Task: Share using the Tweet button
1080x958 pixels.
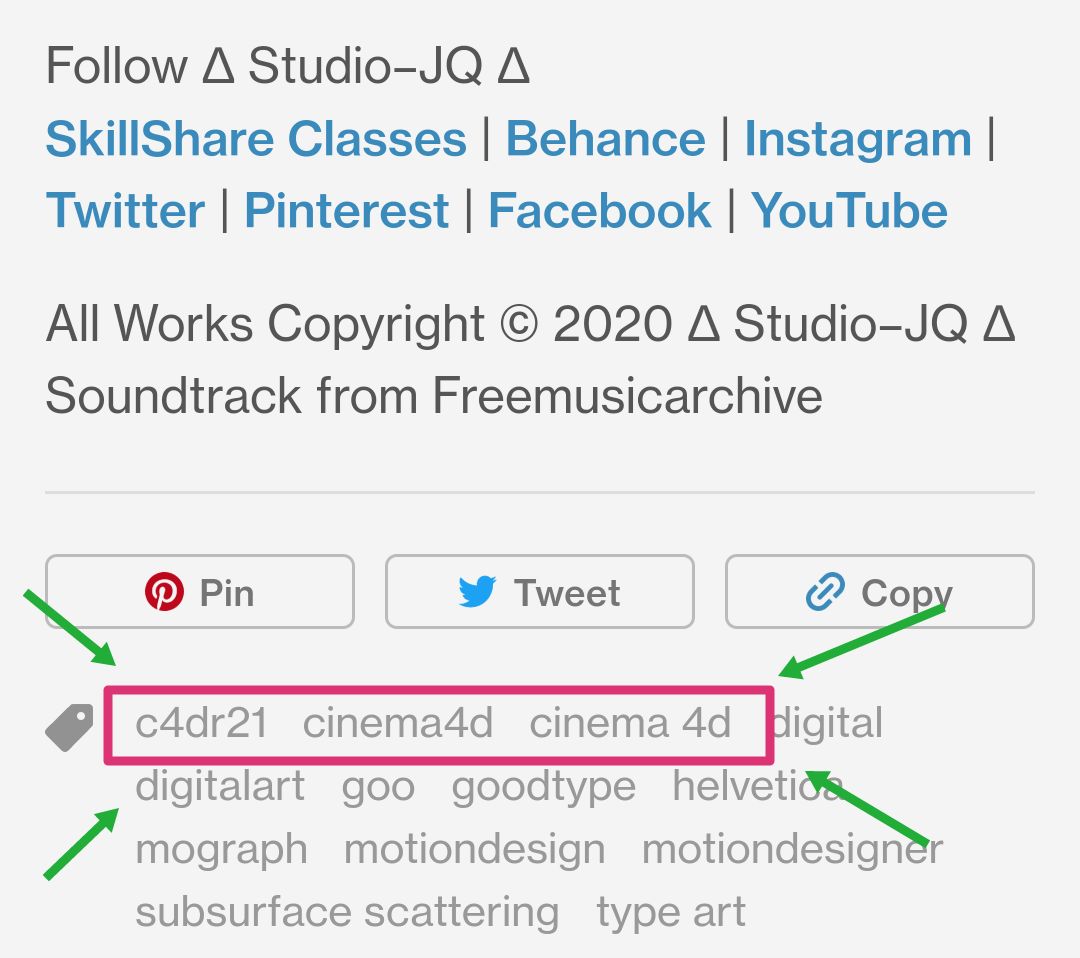Action: pos(539,592)
